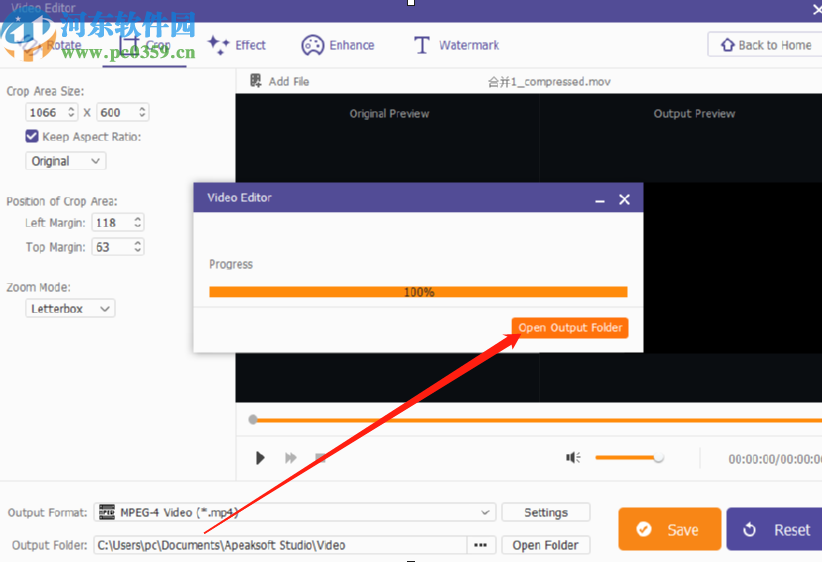
Task: Open the Watermark tab
Action: click(456, 45)
